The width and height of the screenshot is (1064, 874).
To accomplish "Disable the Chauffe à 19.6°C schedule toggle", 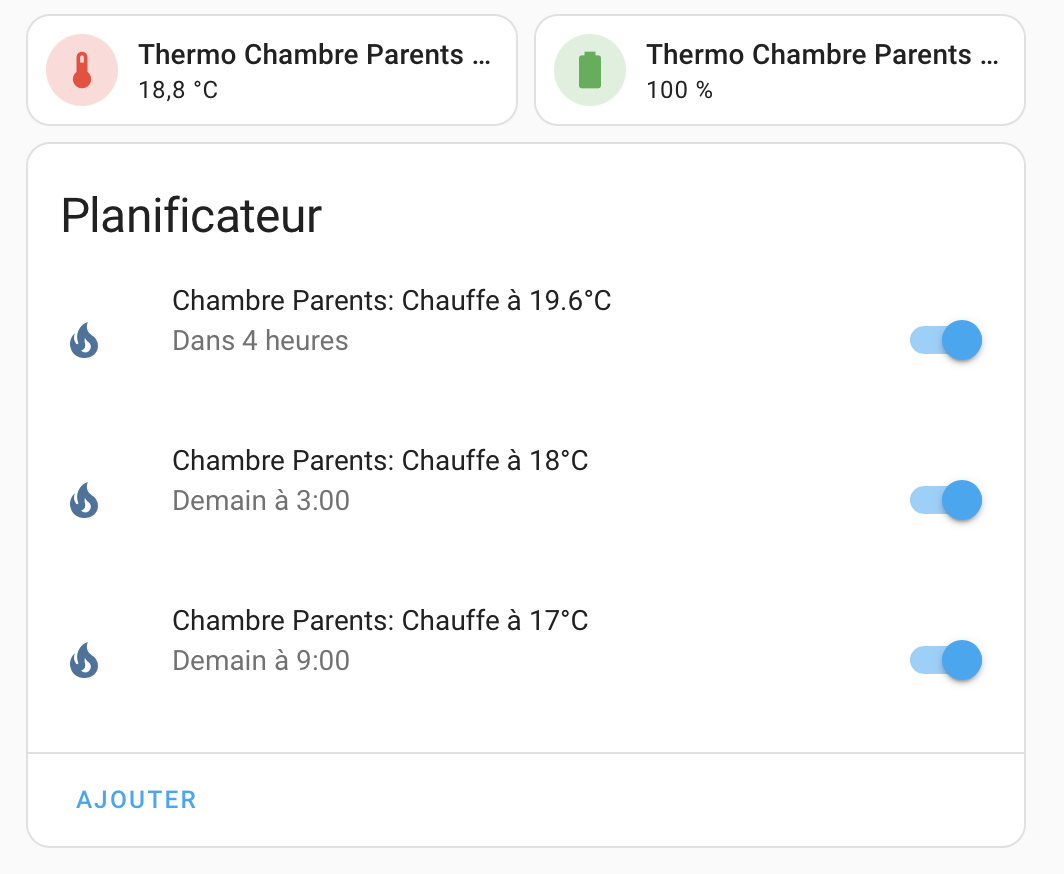I will tap(945, 340).
